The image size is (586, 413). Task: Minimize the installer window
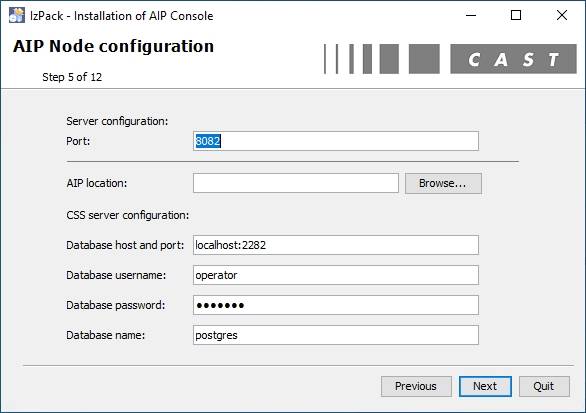point(471,15)
